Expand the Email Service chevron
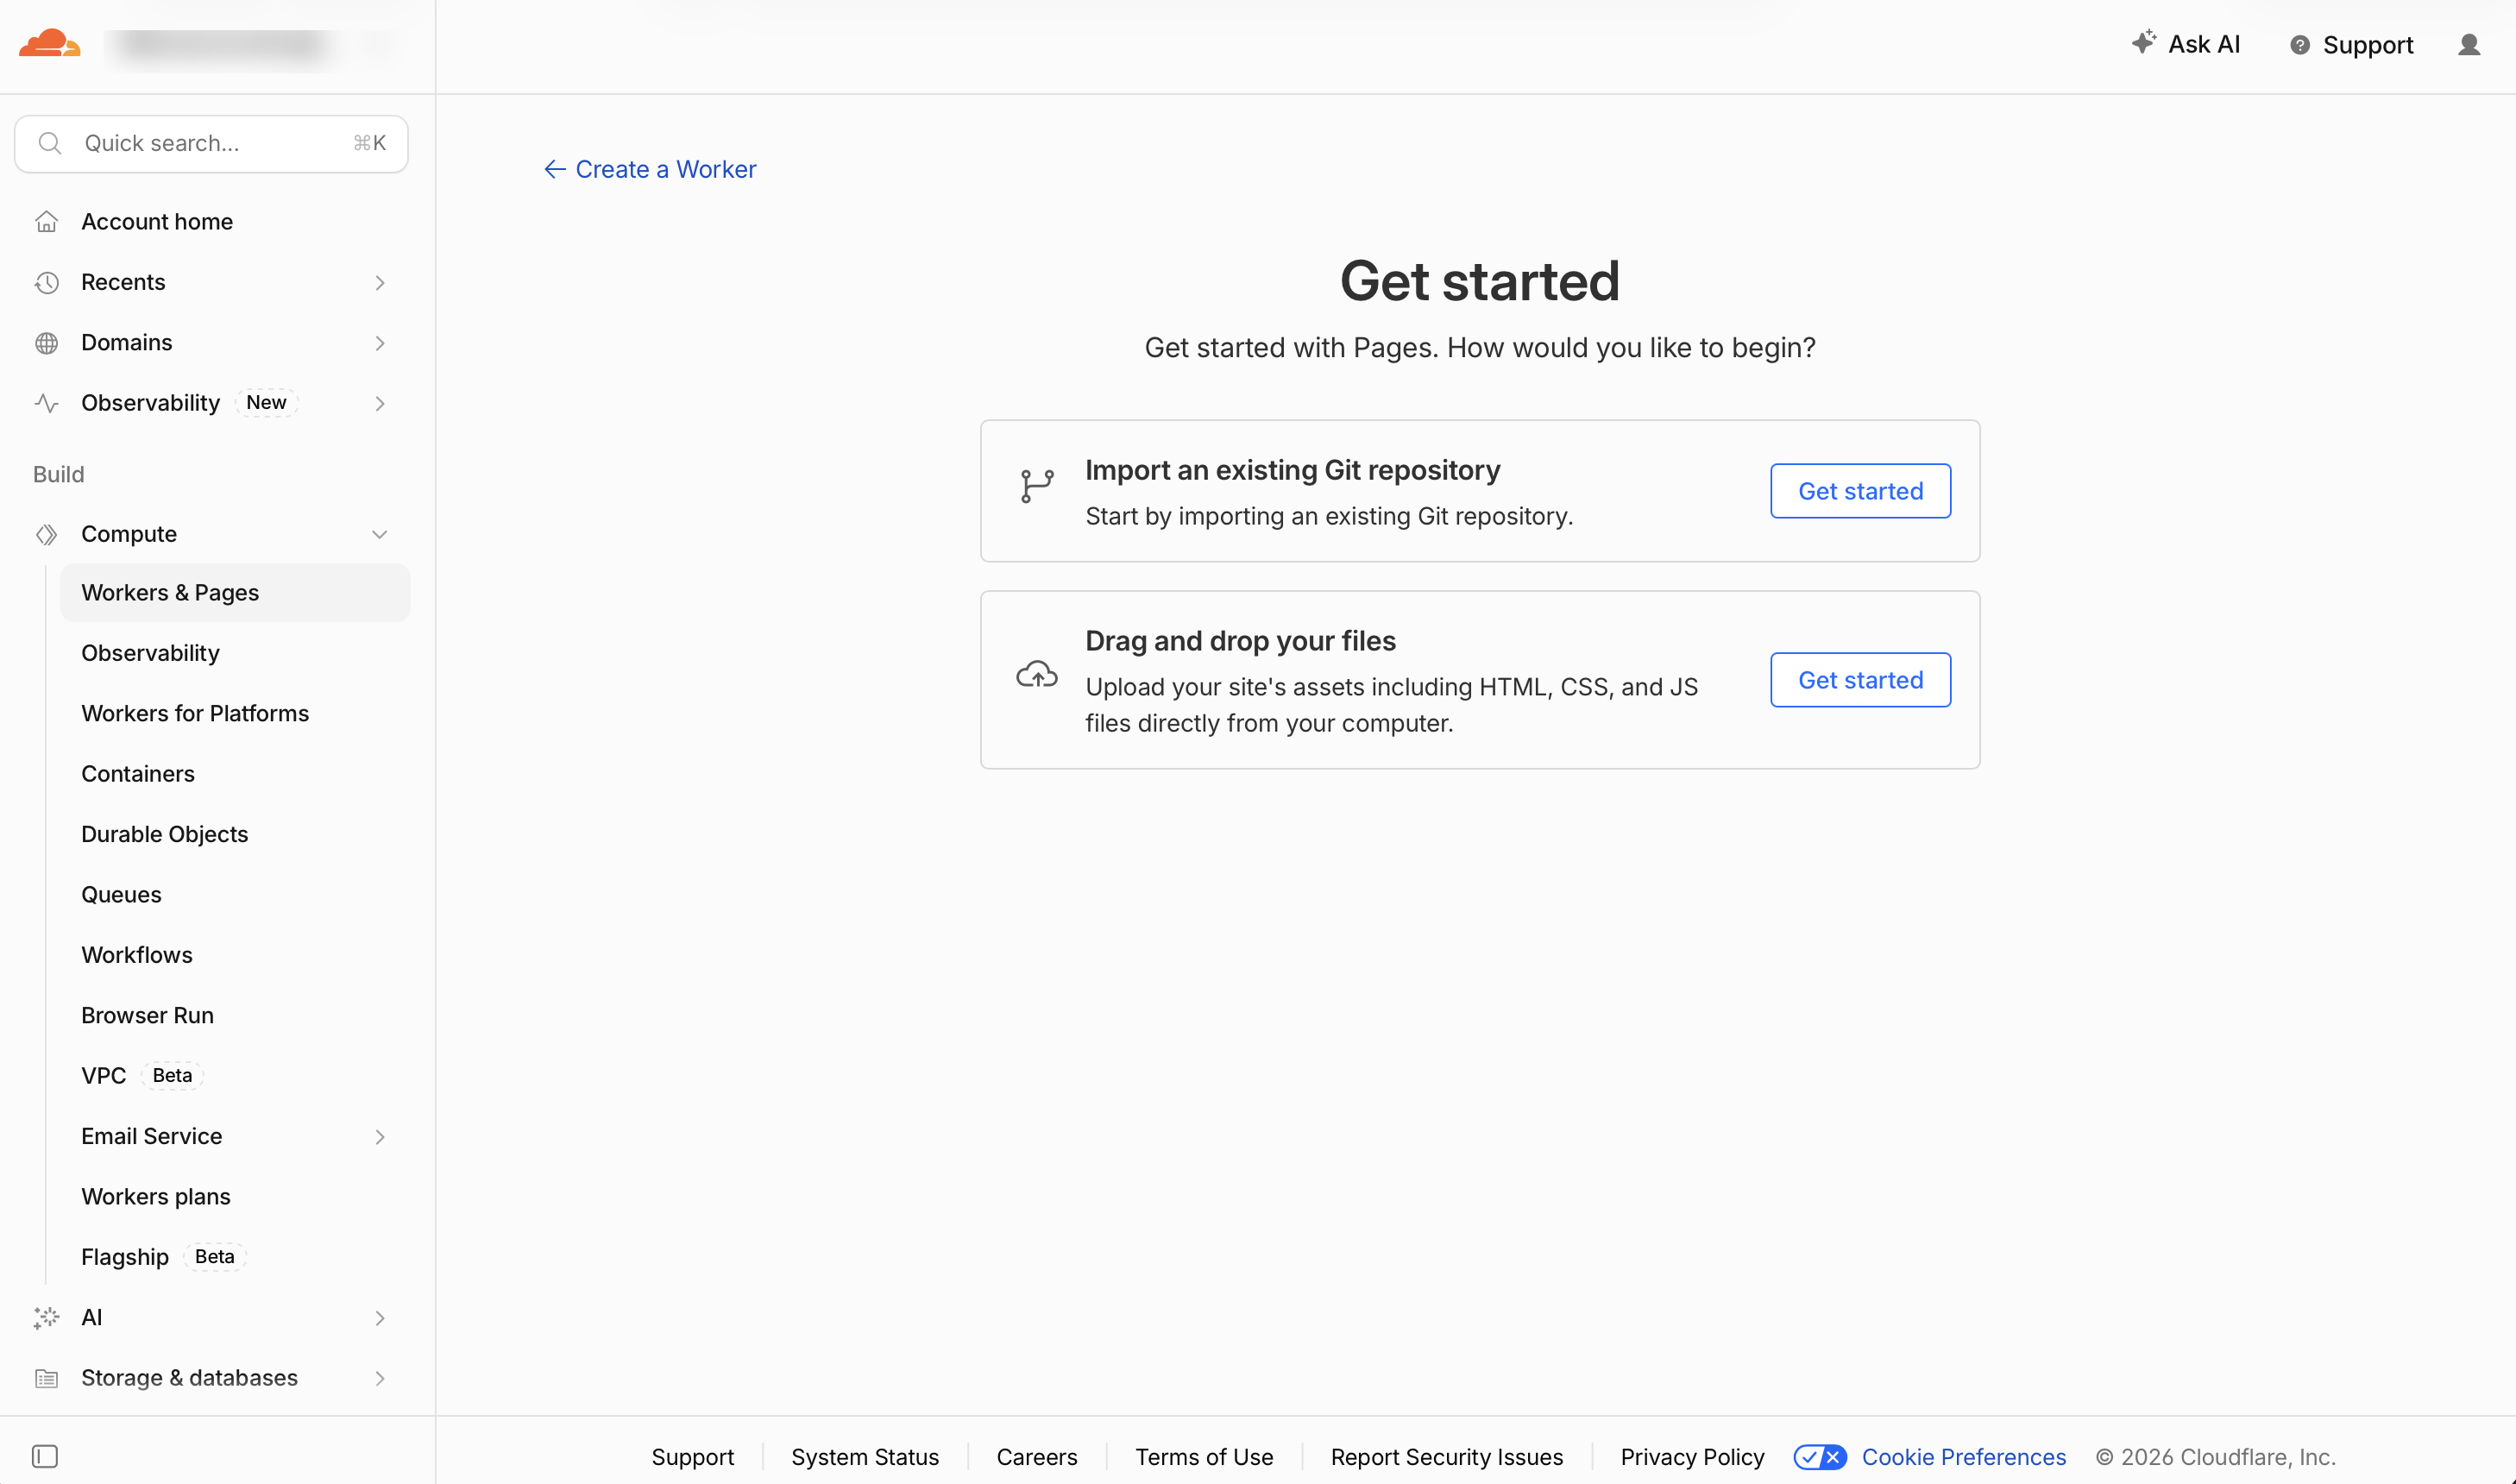This screenshot has width=2516, height=1484. click(380, 1136)
